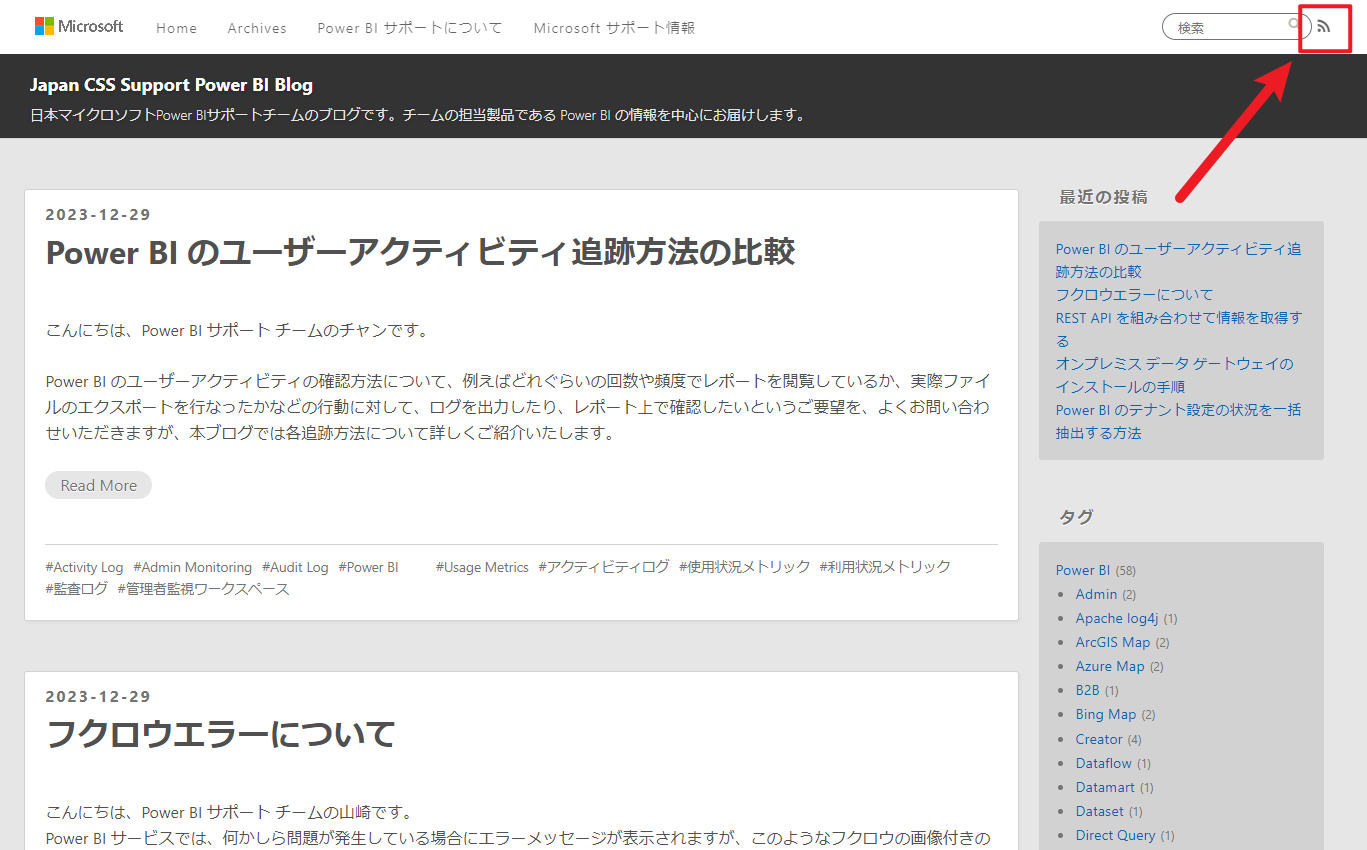
Task: Open the Home navigation item
Action: click(x=176, y=28)
